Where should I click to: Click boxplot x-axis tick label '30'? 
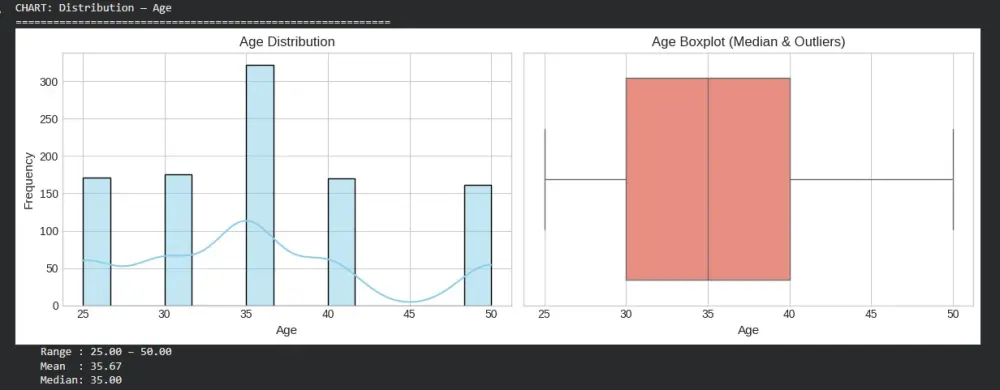[626, 314]
